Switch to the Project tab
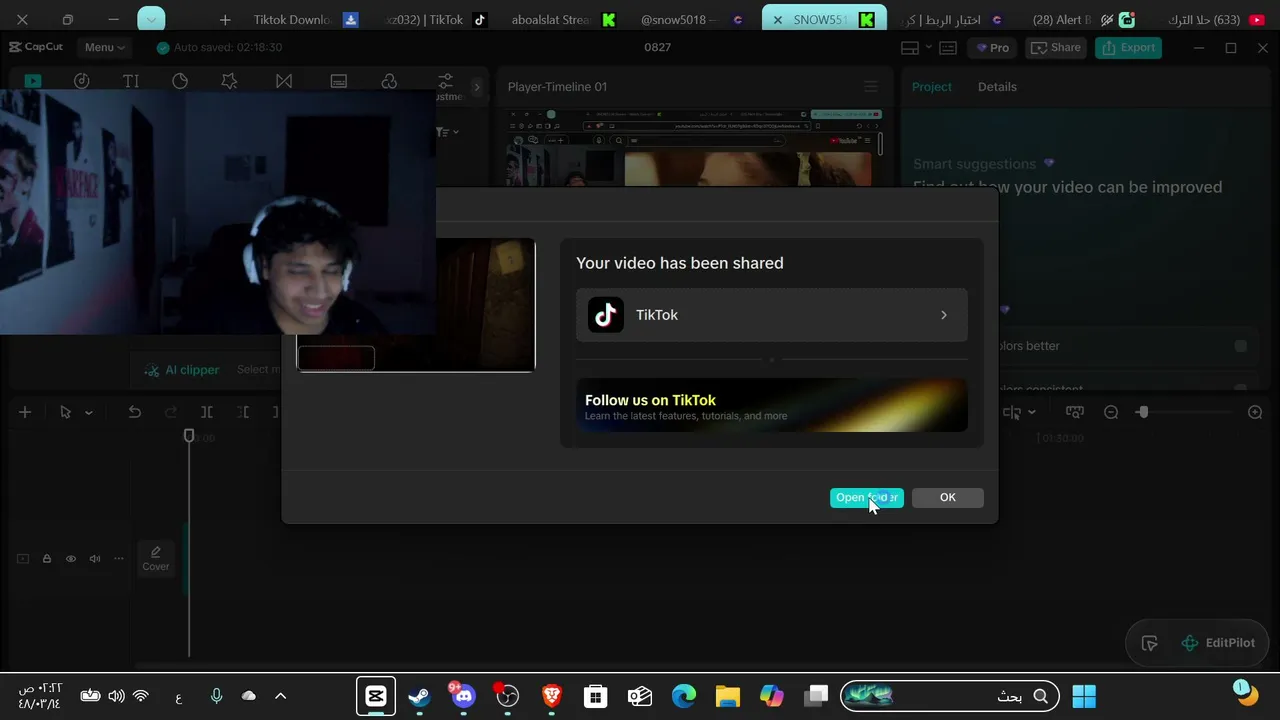Image resolution: width=1280 pixels, height=720 pixels. point(932,87)
